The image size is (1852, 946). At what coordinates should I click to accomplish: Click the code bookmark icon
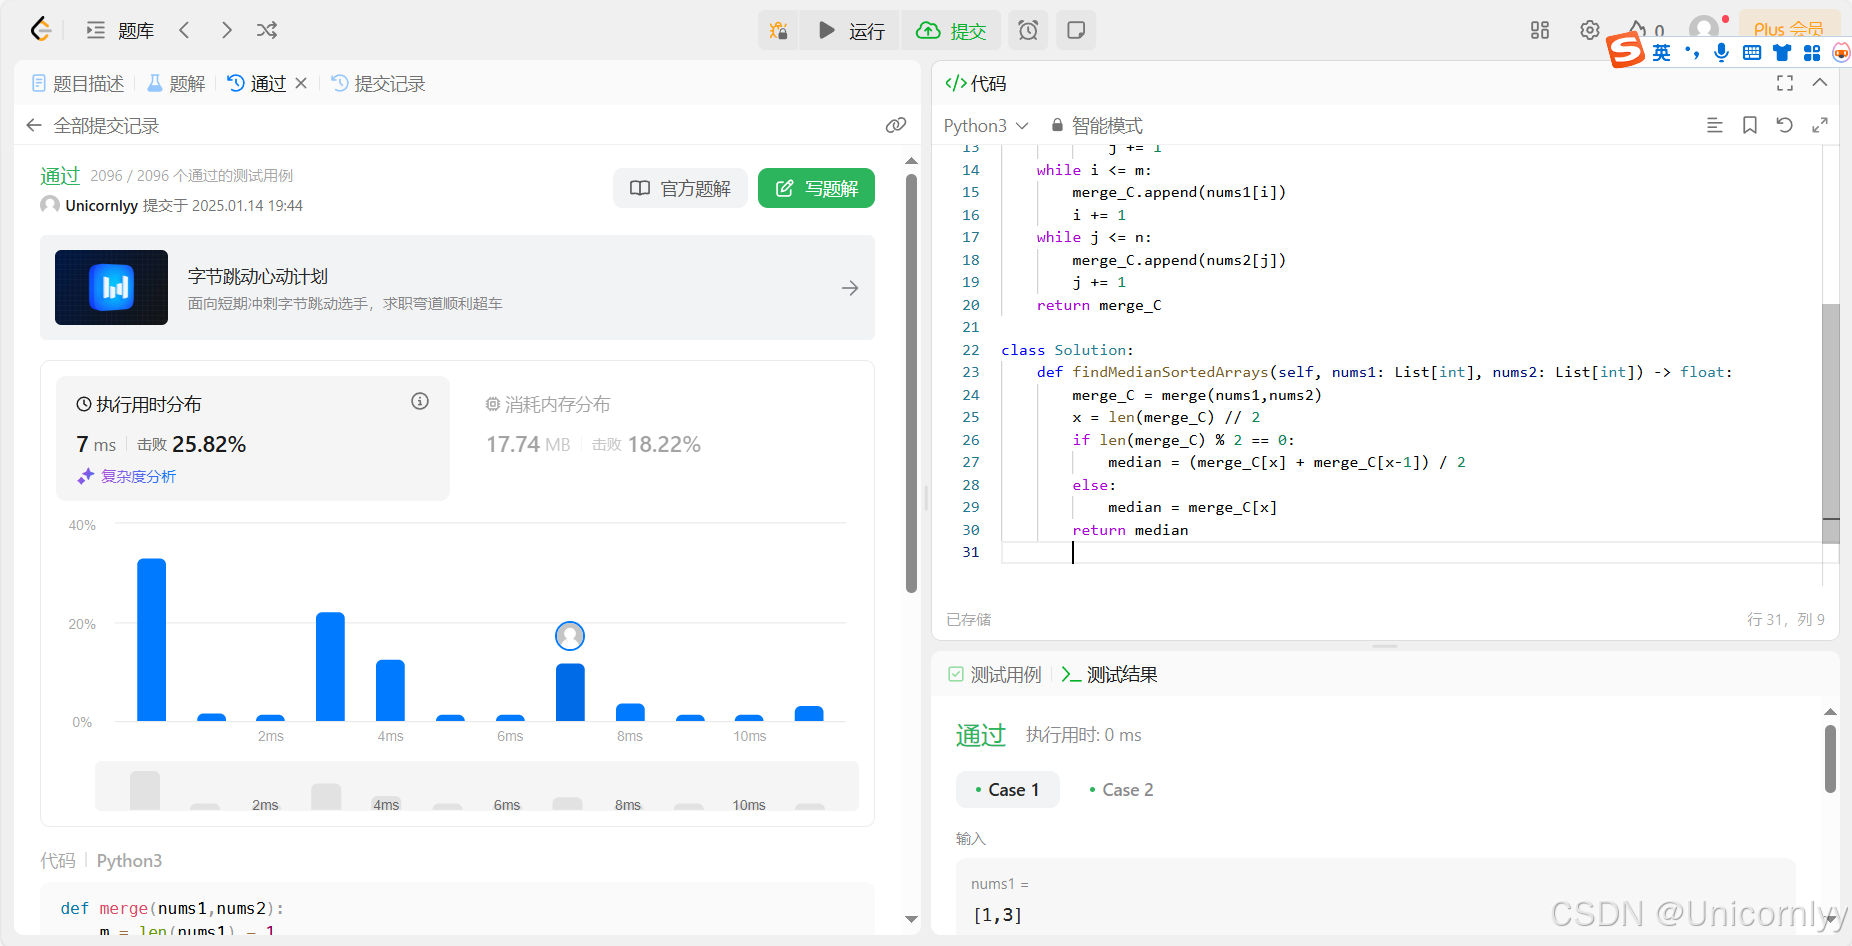click(1750, 125)
